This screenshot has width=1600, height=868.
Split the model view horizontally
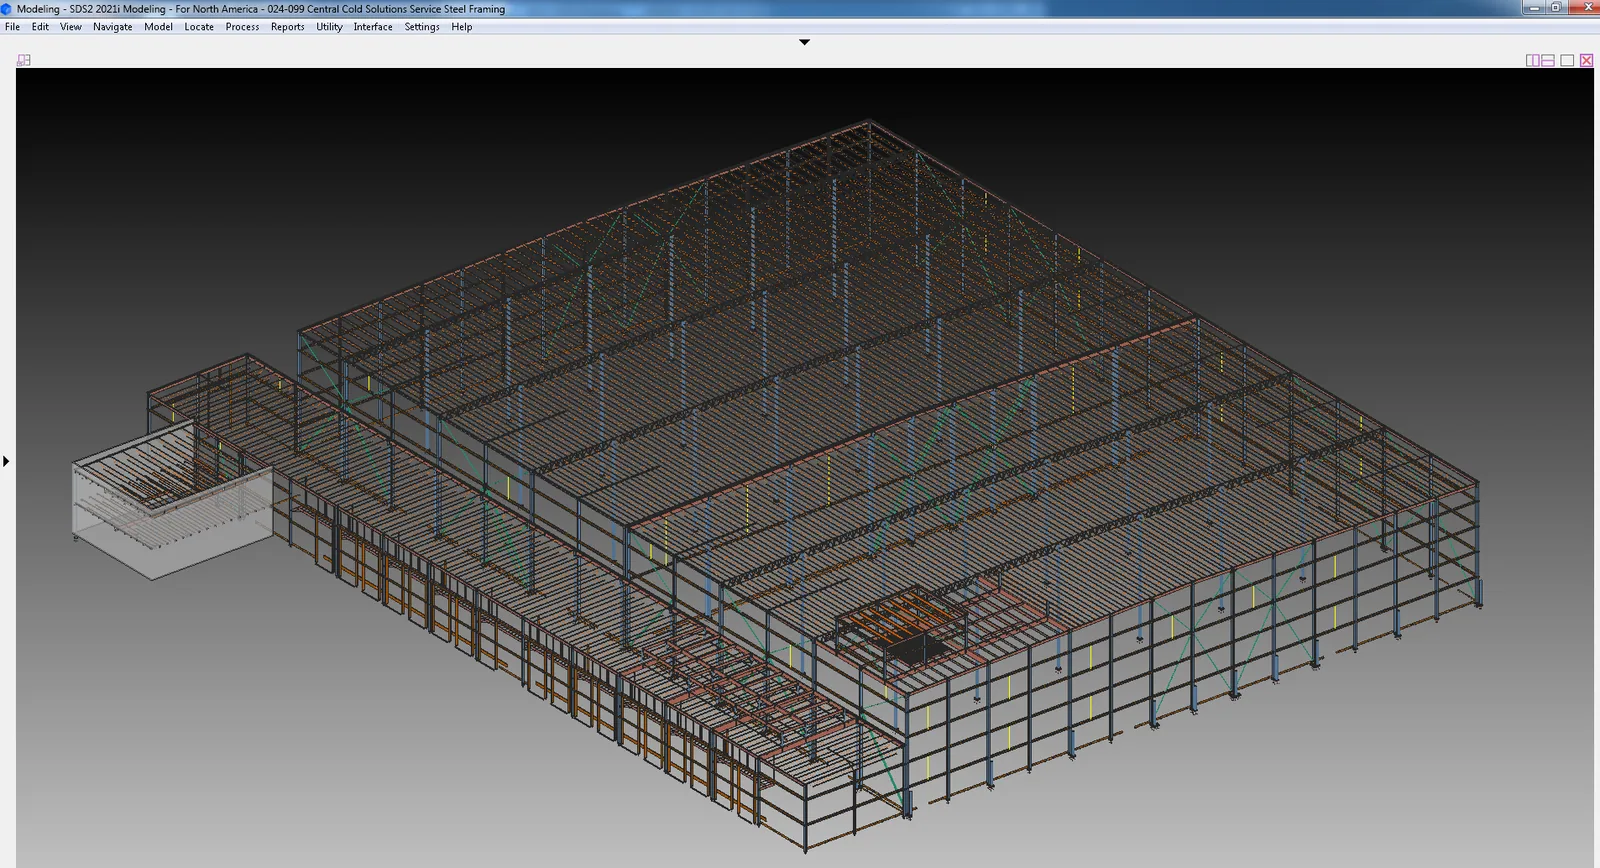click(1548, 60)
